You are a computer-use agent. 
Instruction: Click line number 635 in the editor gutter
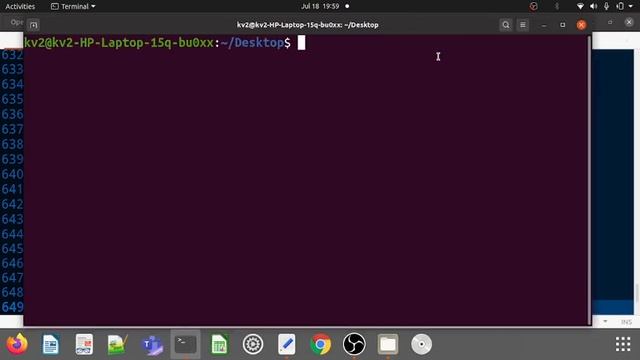(12, 99)
